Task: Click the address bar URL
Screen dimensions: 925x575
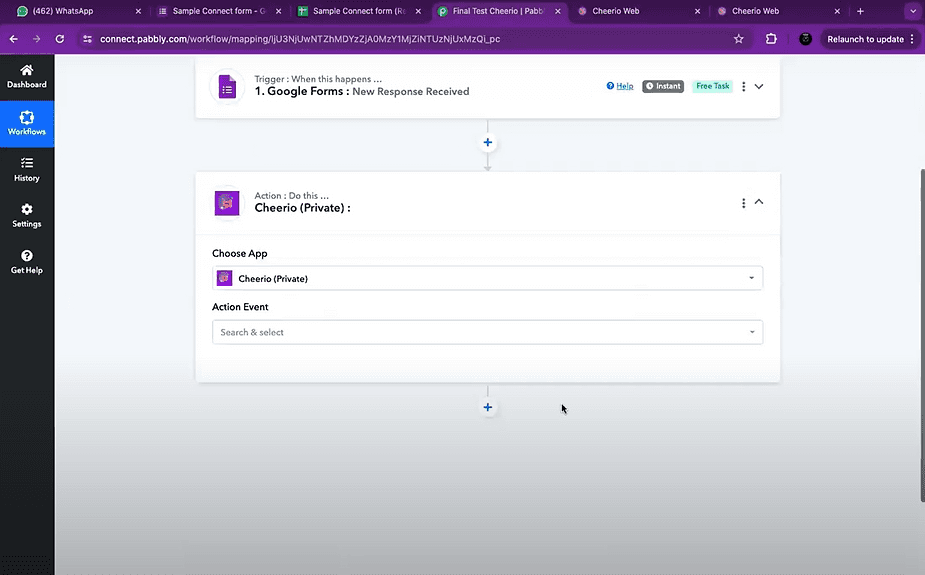Action: (300, 39)
